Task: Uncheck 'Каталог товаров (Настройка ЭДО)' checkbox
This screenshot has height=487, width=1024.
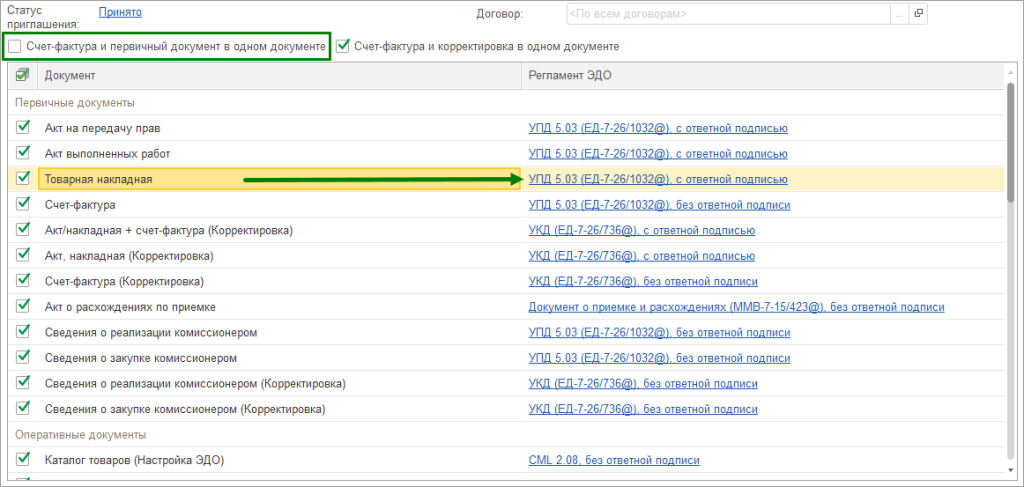Action: tap(23, 460)
